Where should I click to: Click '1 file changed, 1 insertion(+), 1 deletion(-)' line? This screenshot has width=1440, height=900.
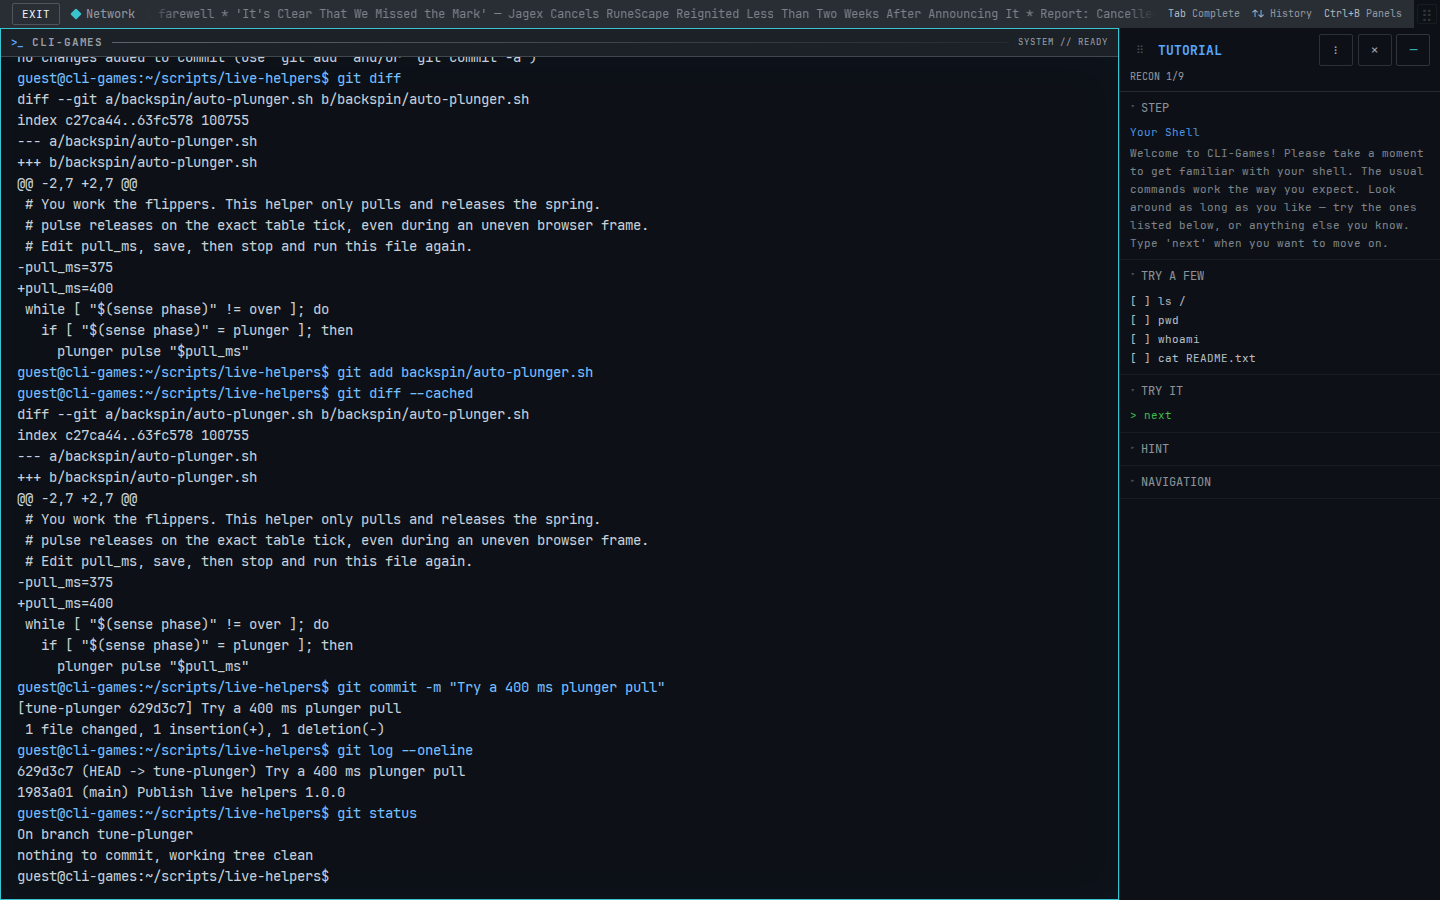pyautogui.click(x=205, y=730)
